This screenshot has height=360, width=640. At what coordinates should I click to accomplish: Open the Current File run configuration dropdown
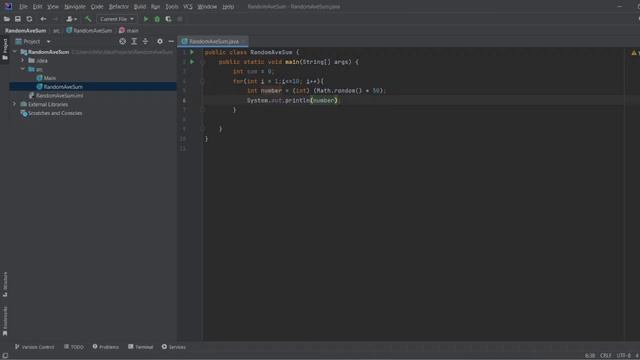pos(117,19)
